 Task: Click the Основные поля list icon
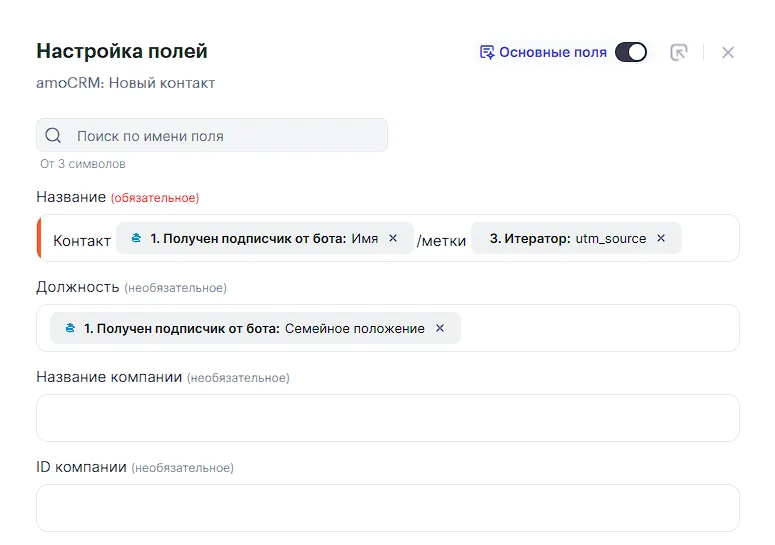pyautogui.click(x=487, y=52)
